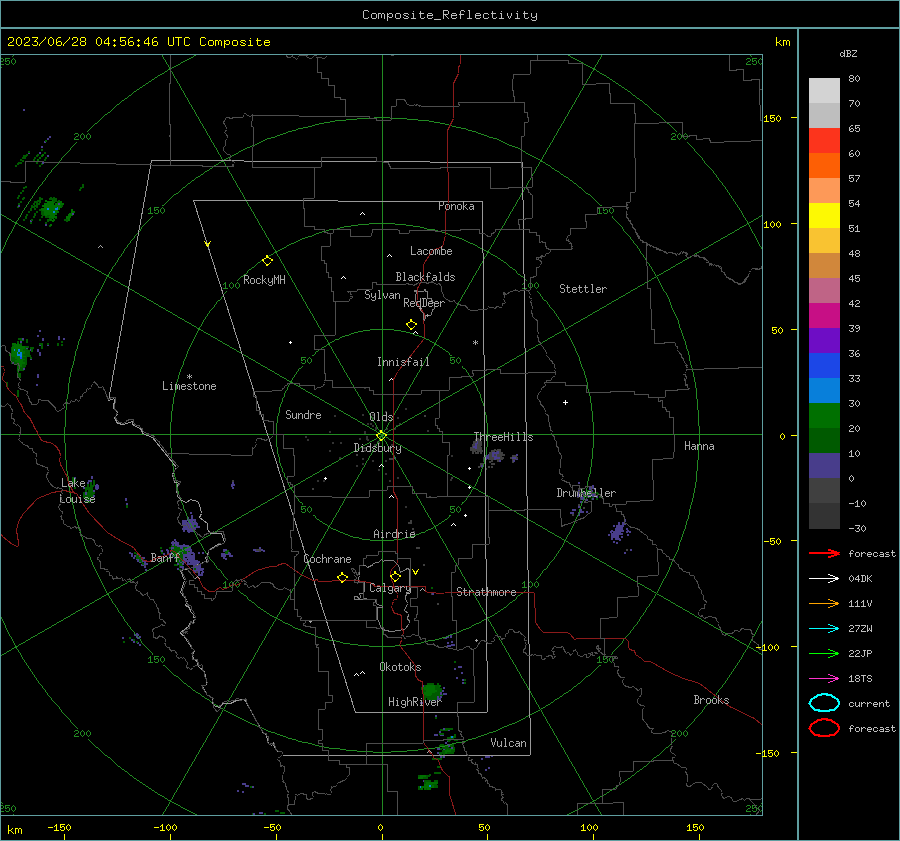Click the Composite_Reflectivity title

[450, 15]
